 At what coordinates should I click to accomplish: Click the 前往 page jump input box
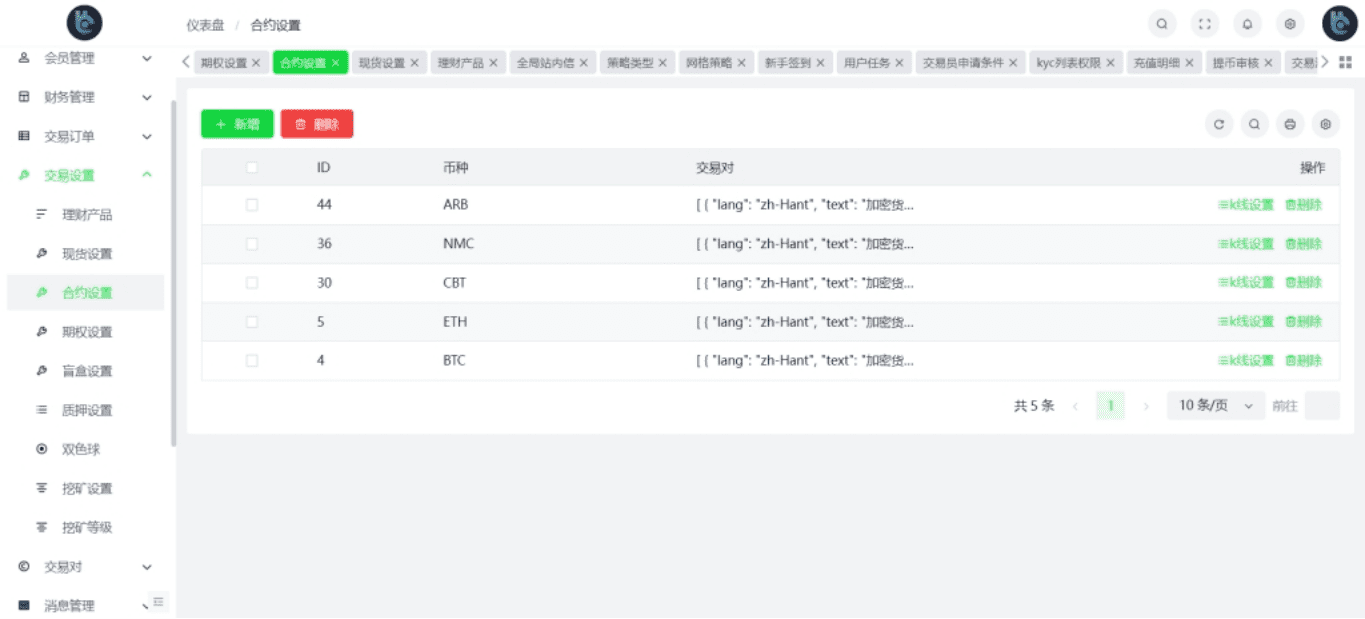[1322, 405]
